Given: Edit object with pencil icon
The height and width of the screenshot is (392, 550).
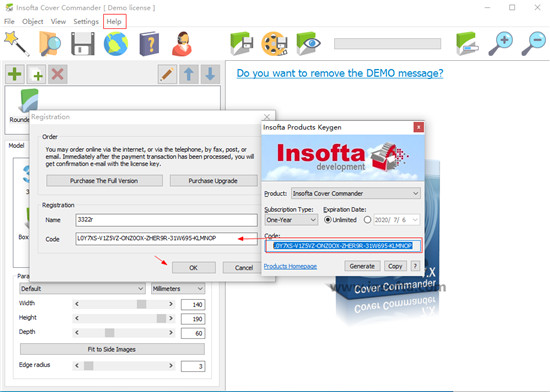Looking at the screenshot, I should click(x=167, y=74).
